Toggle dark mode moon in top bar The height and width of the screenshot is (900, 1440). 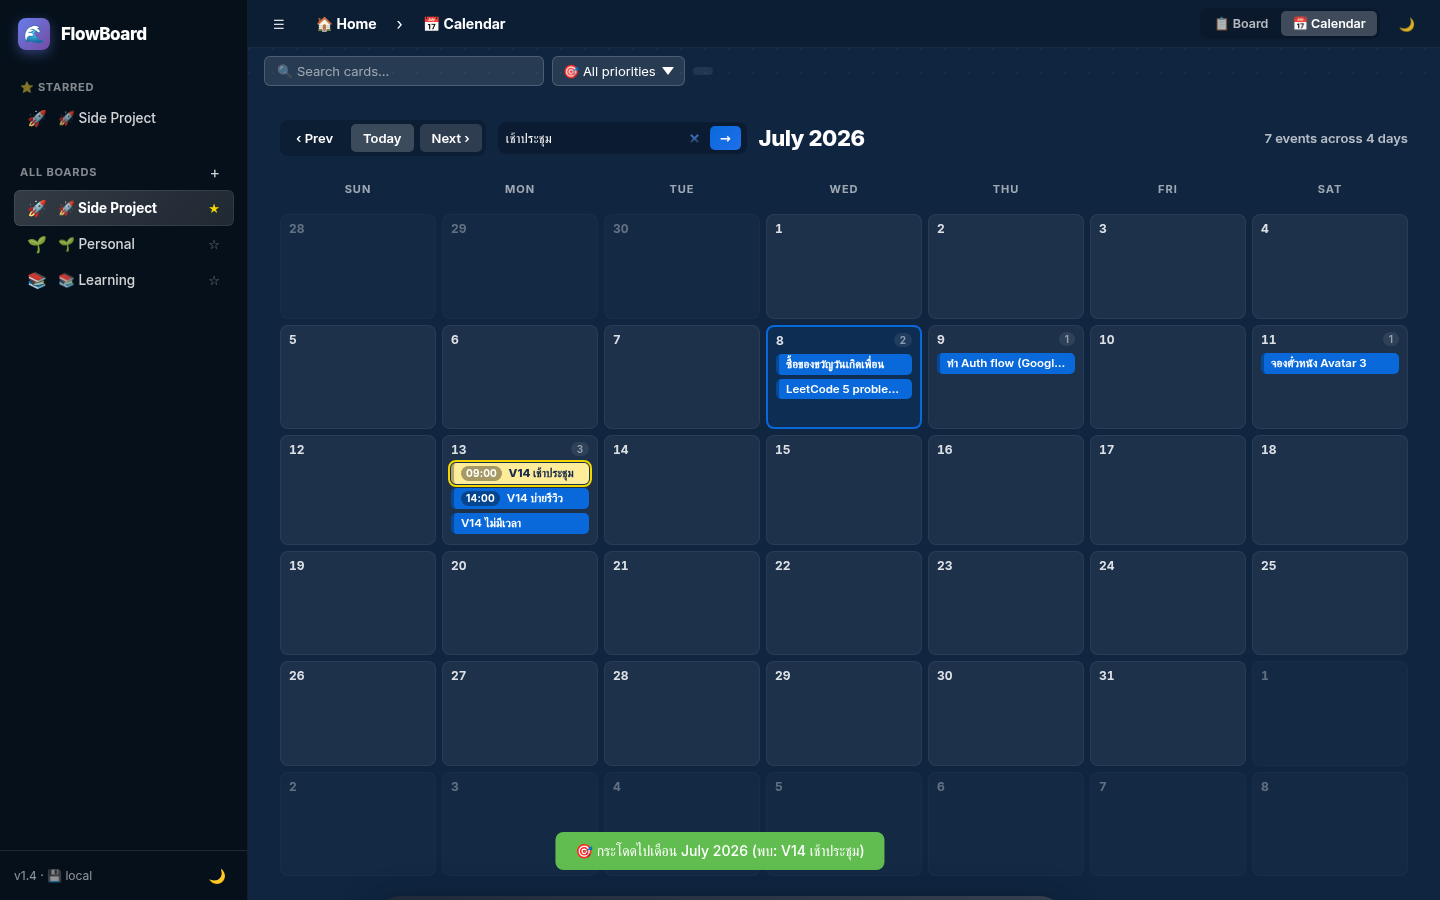[x=1407, y=24]
